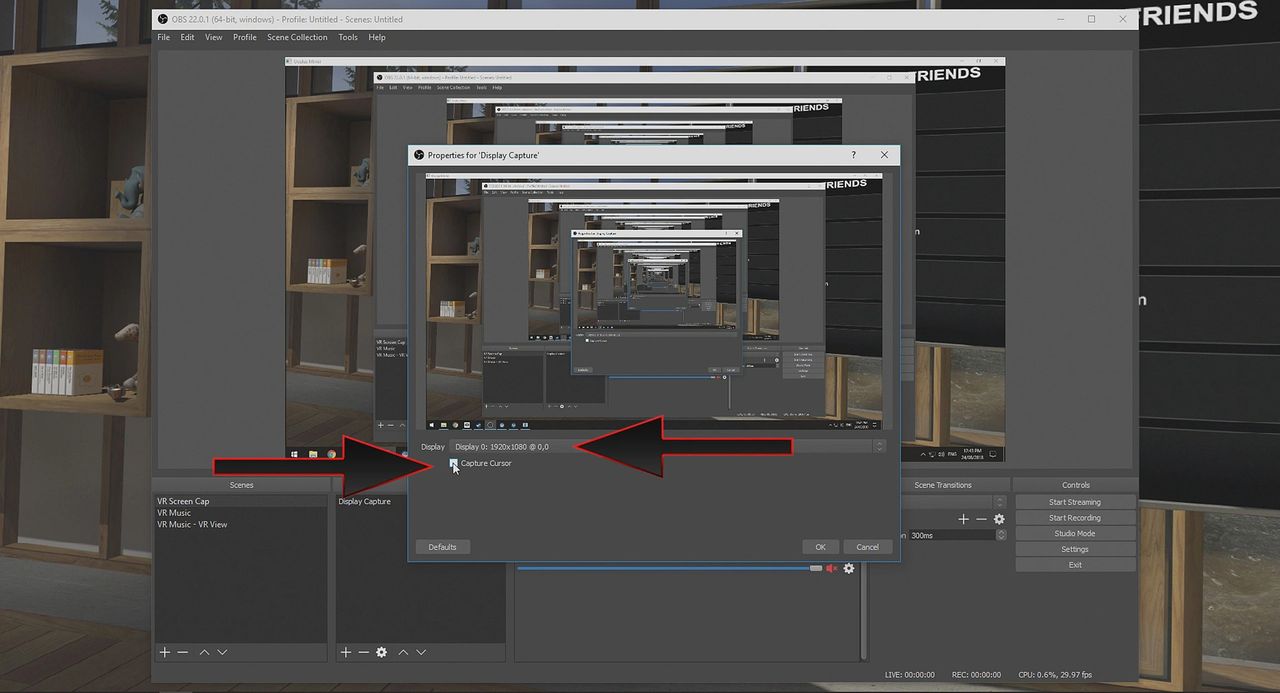
Task: Select the VR Music scene
Action: pos(174,513)
